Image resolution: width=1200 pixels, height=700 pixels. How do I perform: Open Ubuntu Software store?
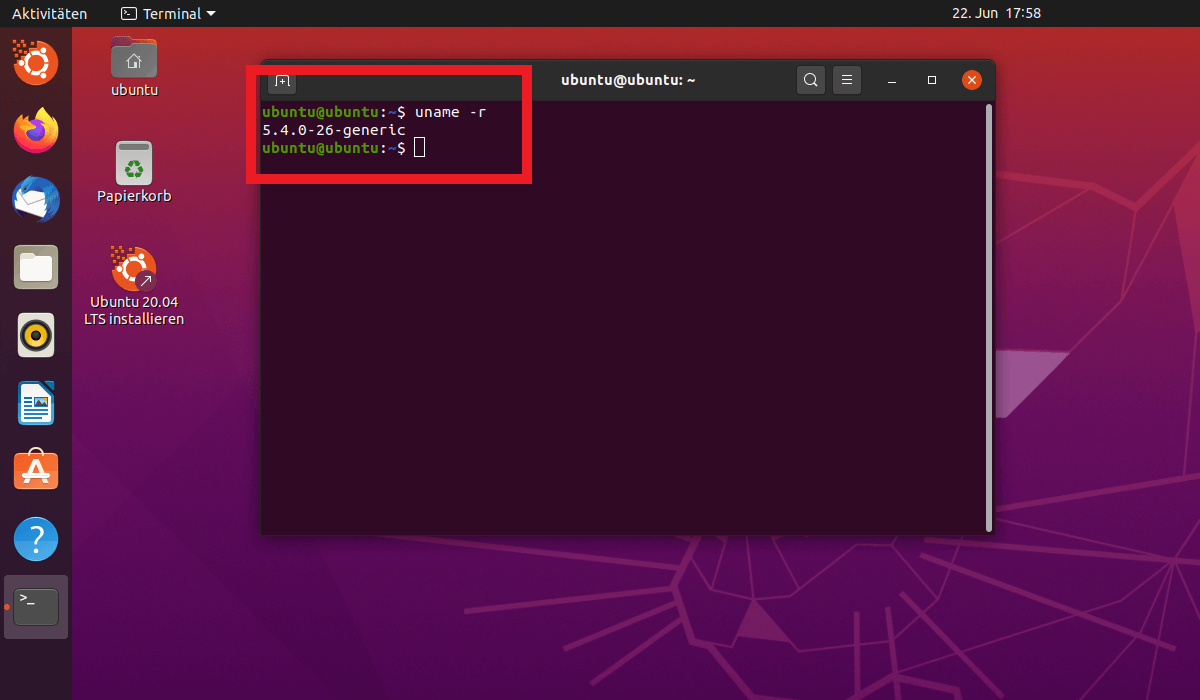36,471
